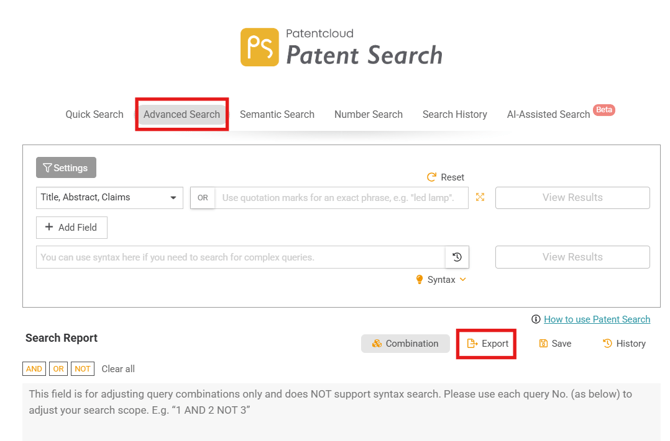
Task: Open Export search report
Action: pos(487,343)
